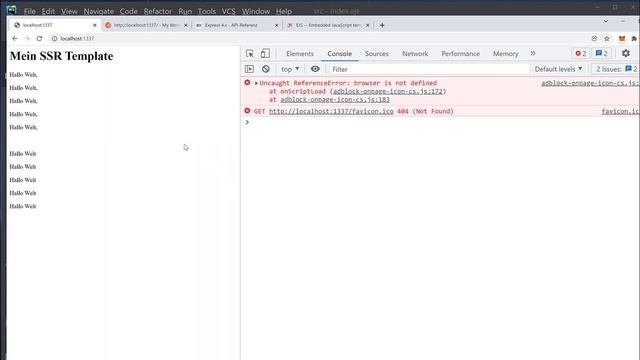Open the 2 Issues link
Image resolution: width=640 pixels, height=360 pixels.
click(x=616, y=69)
